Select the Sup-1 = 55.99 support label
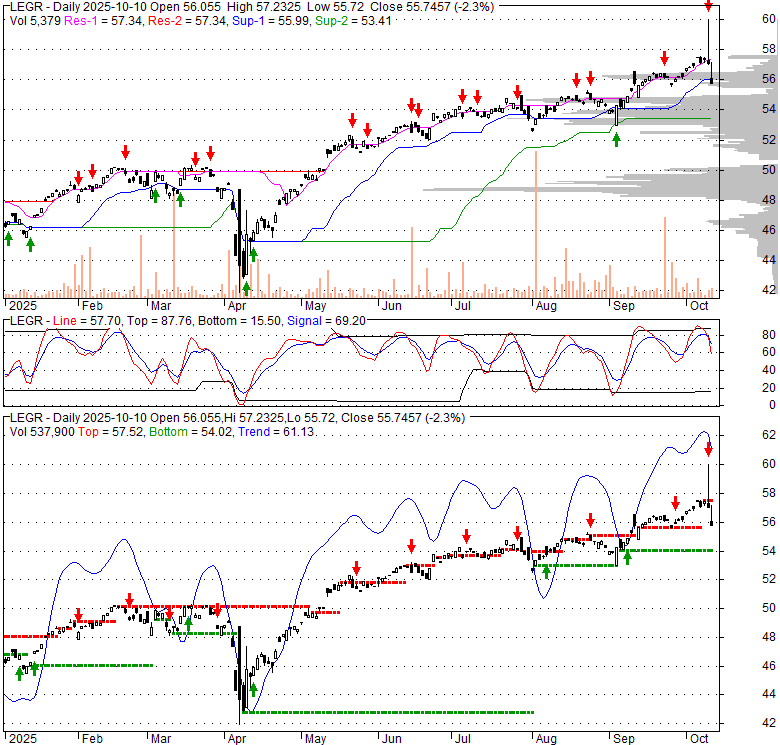This screenshot has height=745, width=780. [258, 19]
